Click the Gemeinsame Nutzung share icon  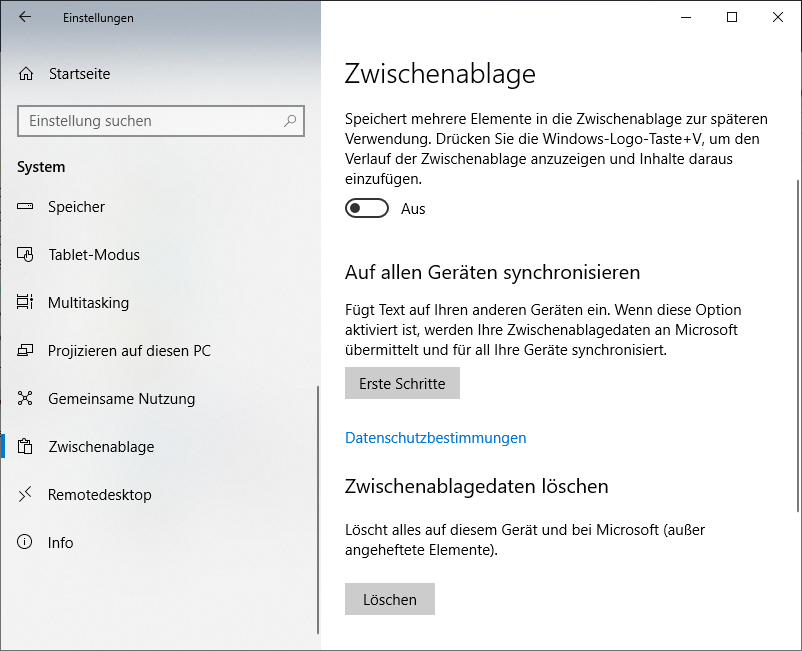pyautogui.click(x=26, y=399)
